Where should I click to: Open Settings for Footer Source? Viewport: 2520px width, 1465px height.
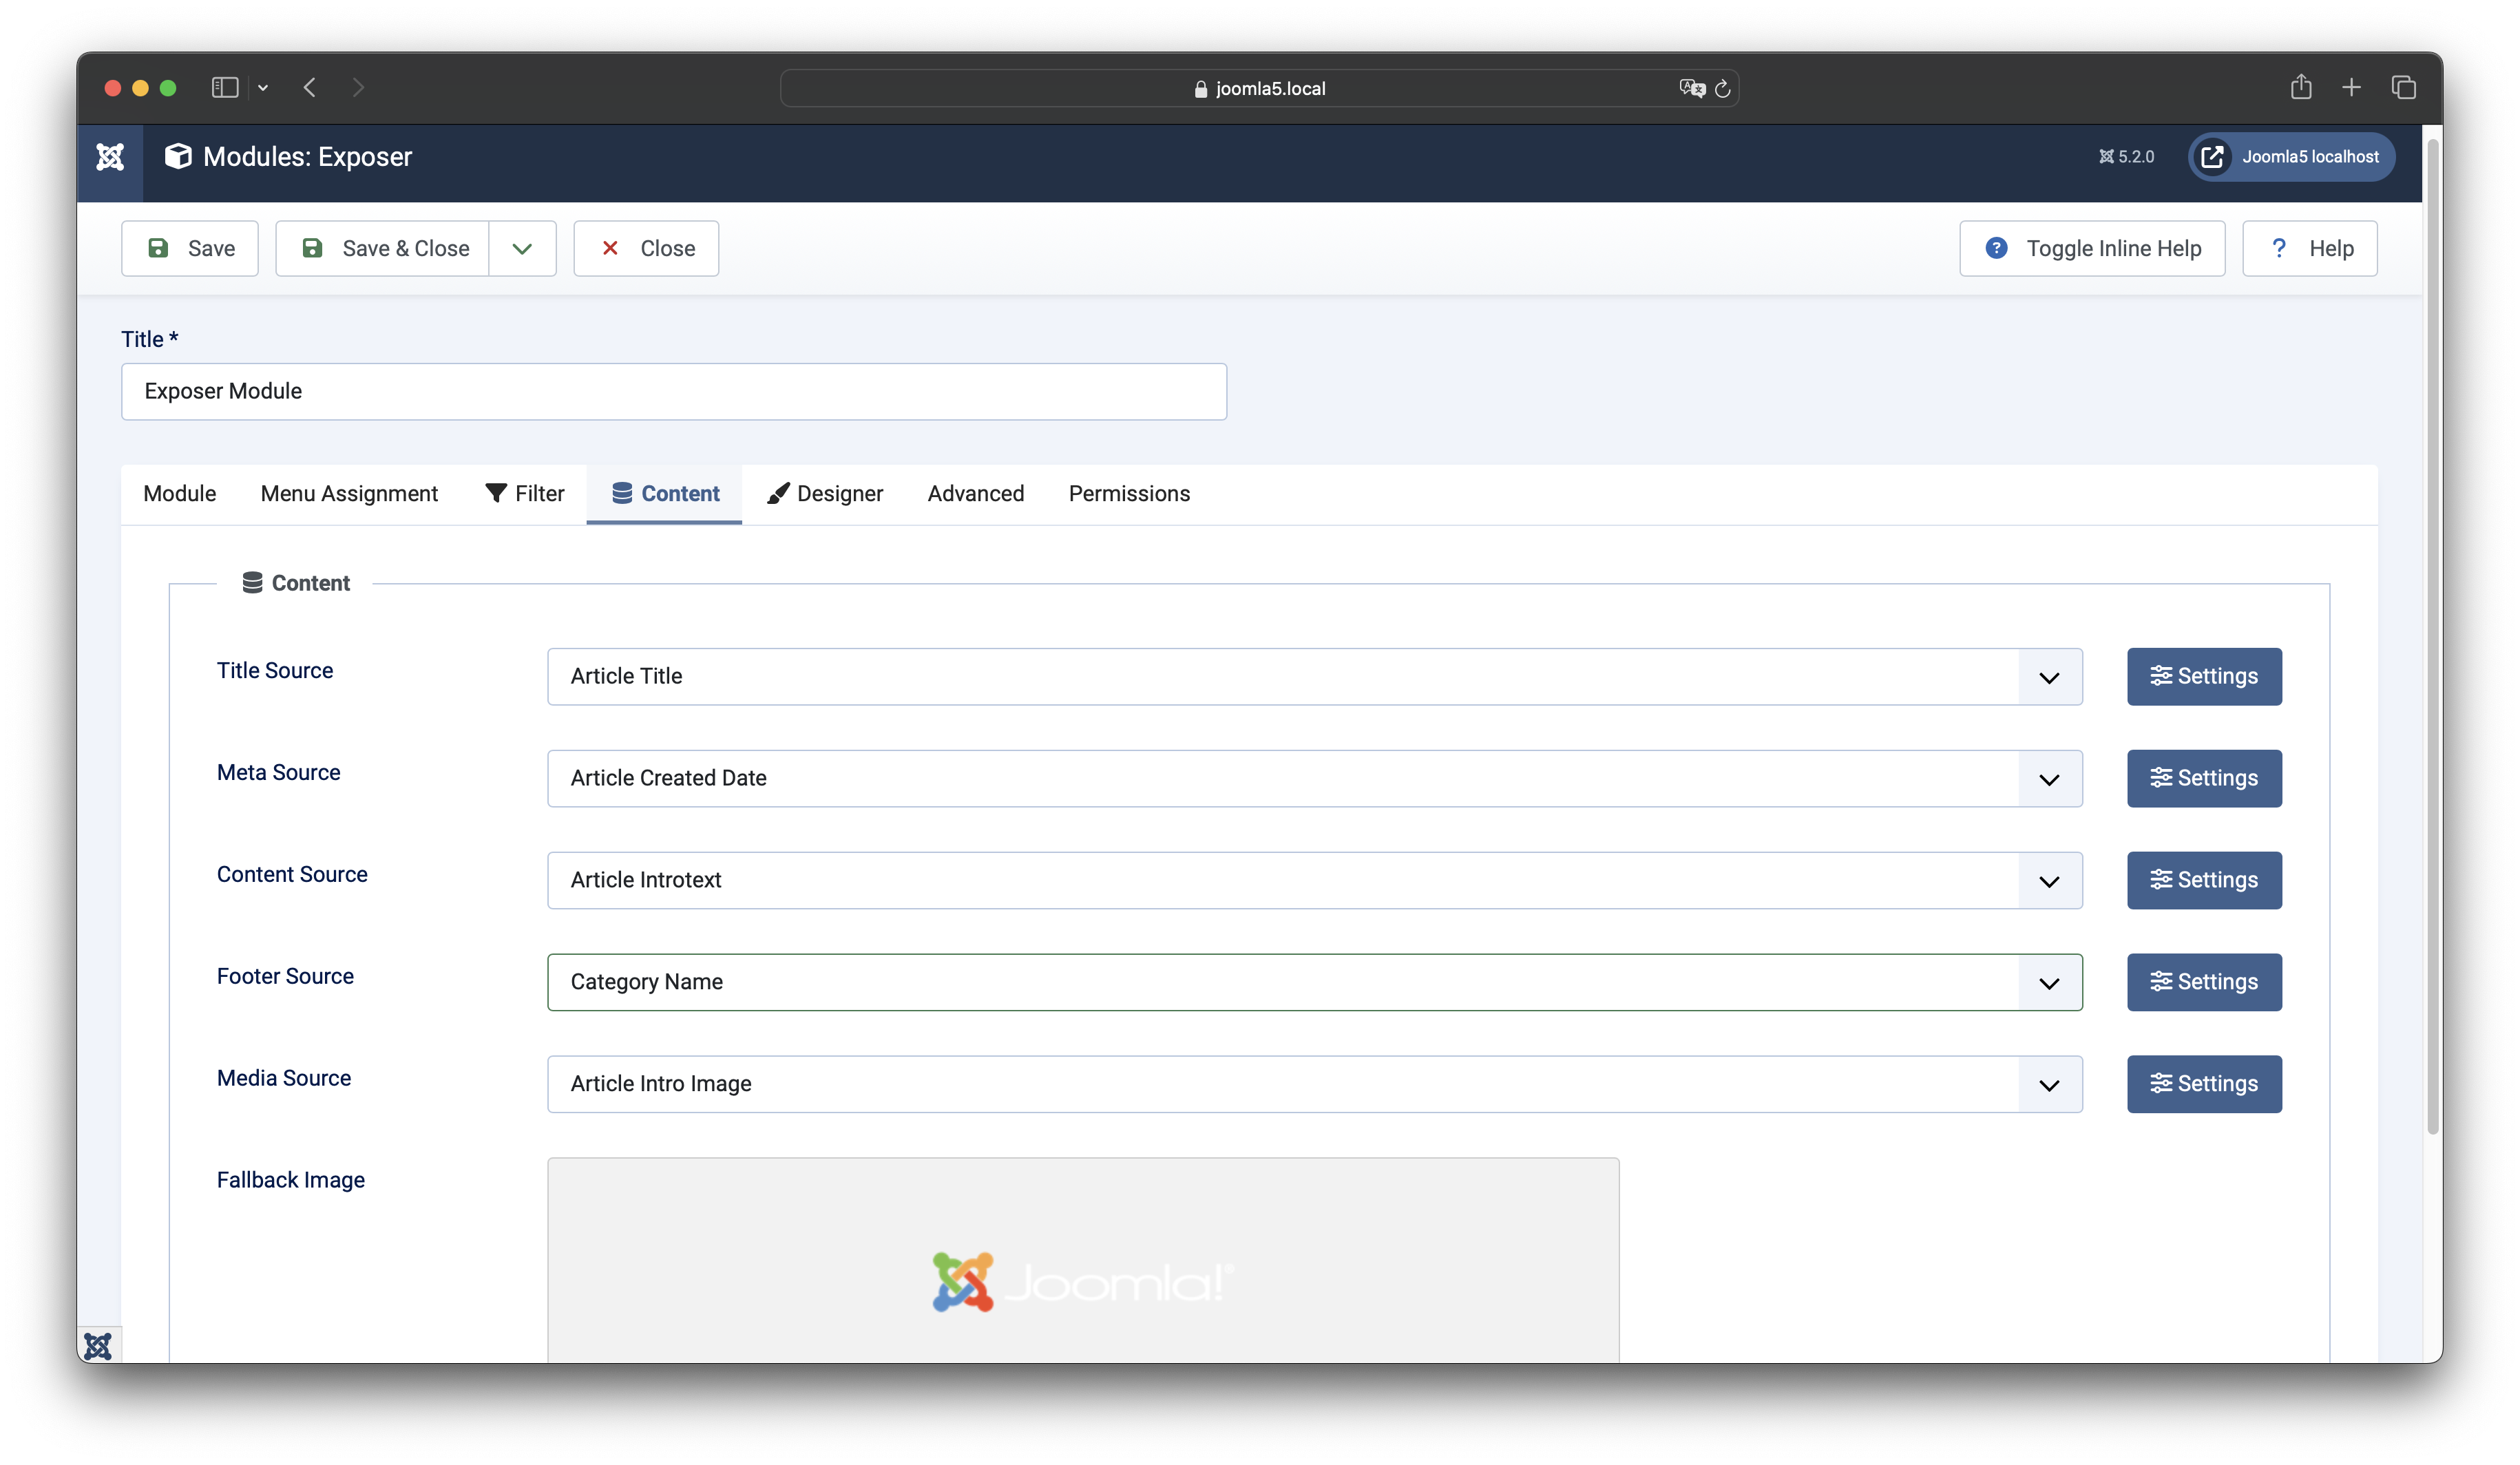pyautogui.click(x=2204, y=982)
